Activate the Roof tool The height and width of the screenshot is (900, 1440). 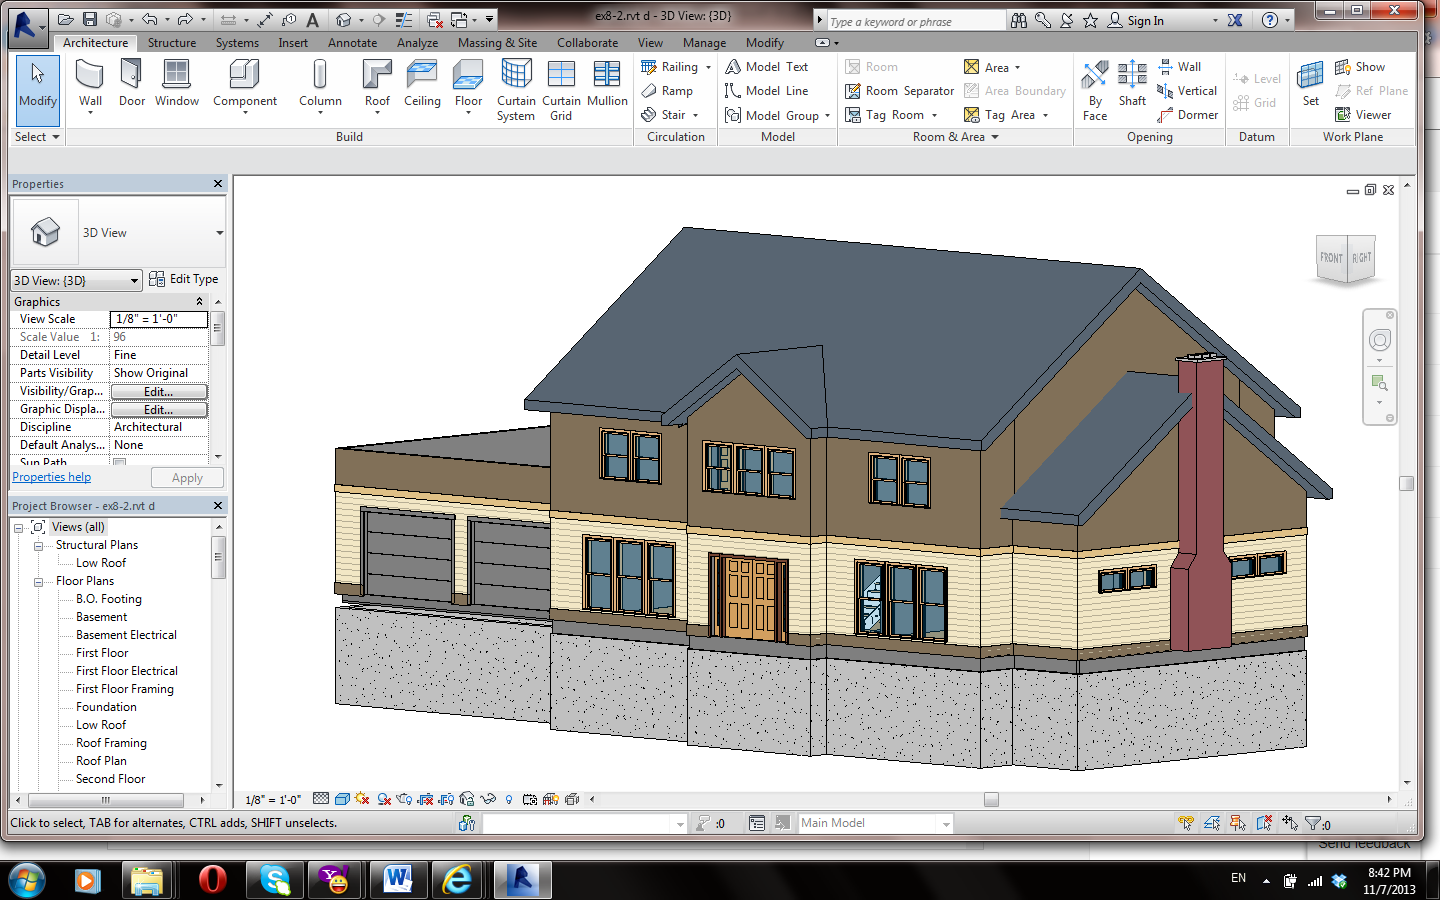377,84
